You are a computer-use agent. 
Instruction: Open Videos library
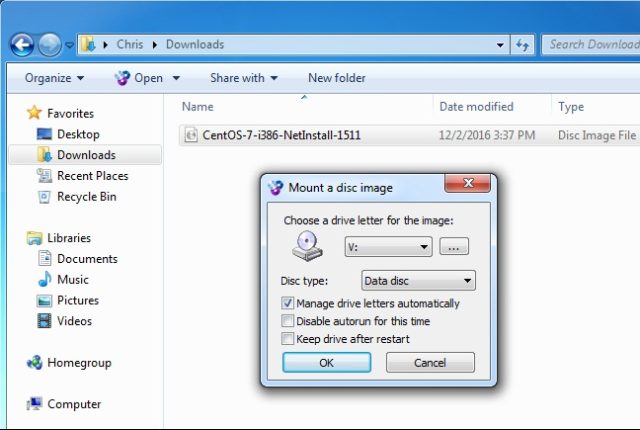tap(74, 321)
